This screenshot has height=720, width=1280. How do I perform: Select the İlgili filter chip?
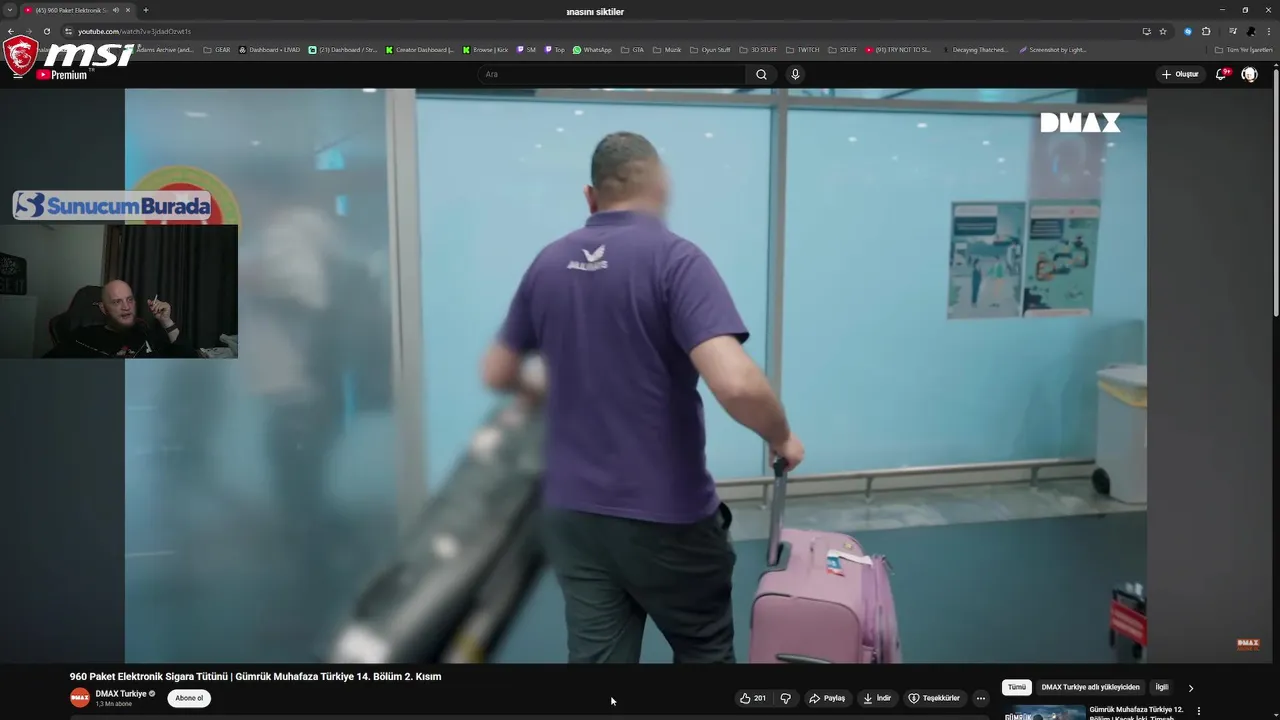click(x=1162, y=687)
